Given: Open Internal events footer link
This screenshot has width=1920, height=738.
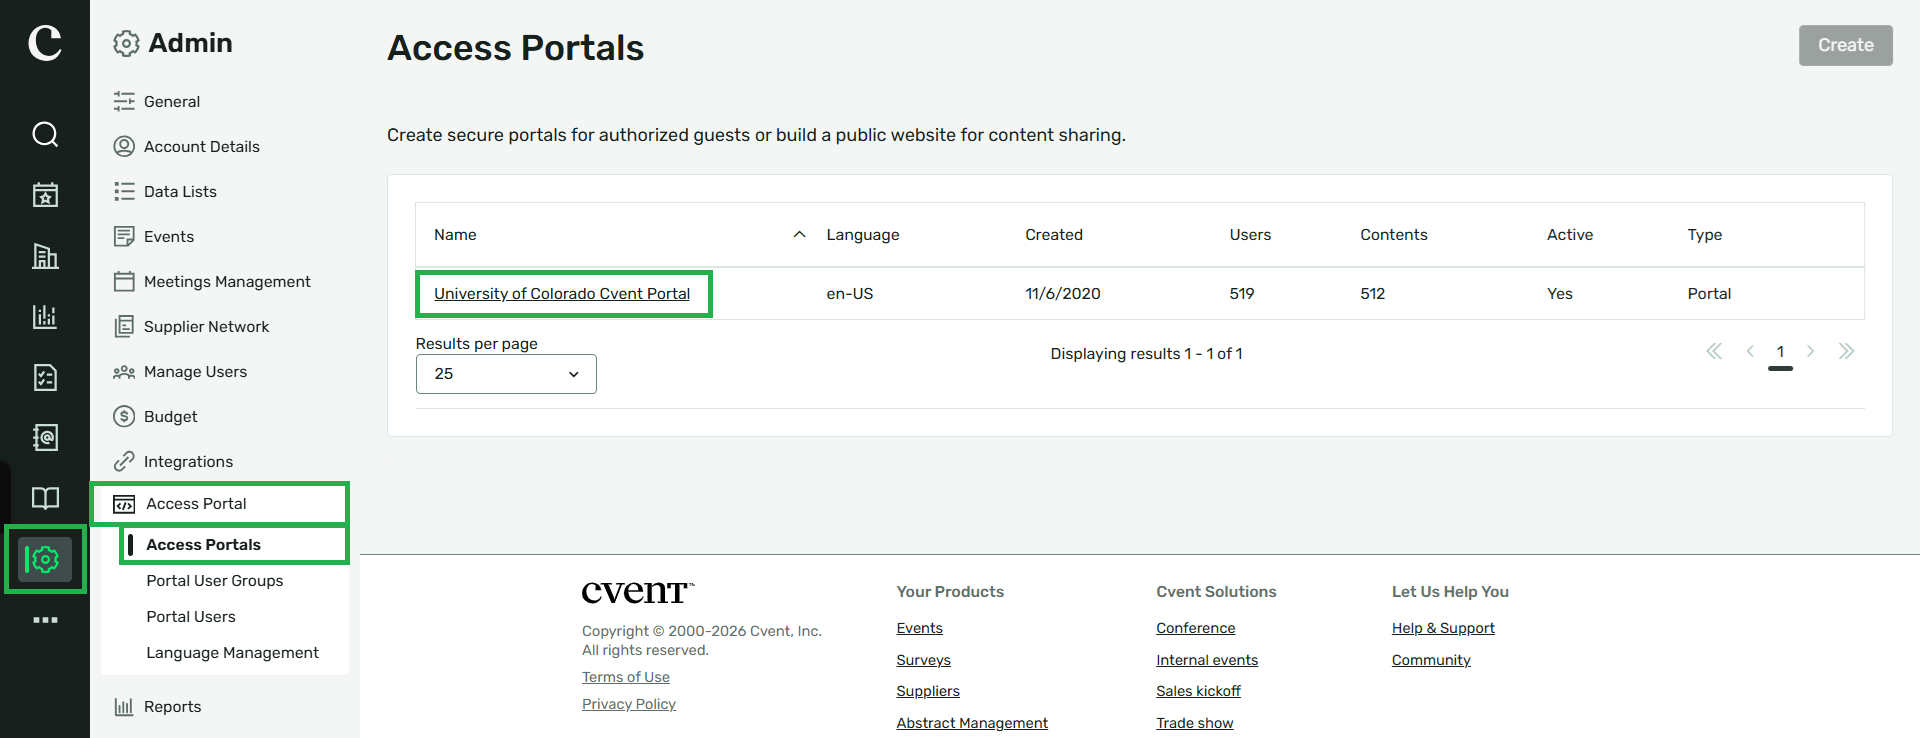Looking at the screenshot, I should pos(1207,660).
